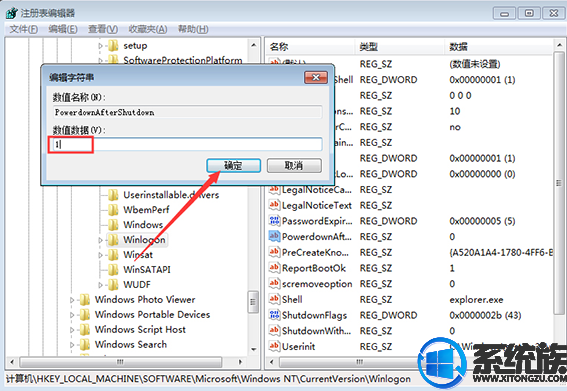567x391 pixels.
Task: Click the Winsat folder icon
Action: pos(113,255)
